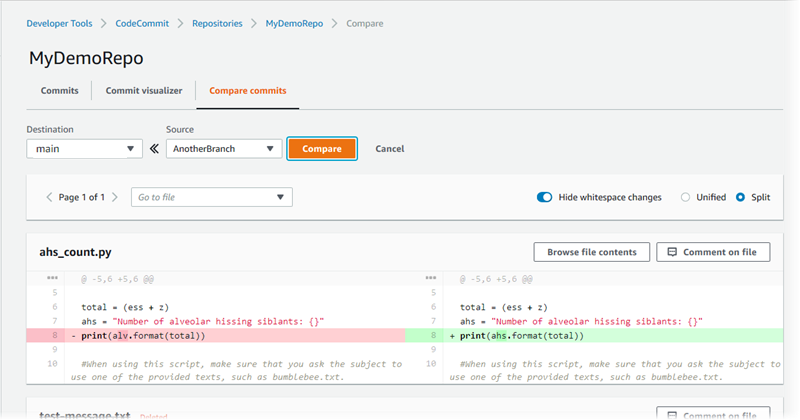
Task: Click Browse file contents button
Action: pyautogui.click(x=592, y=252)
